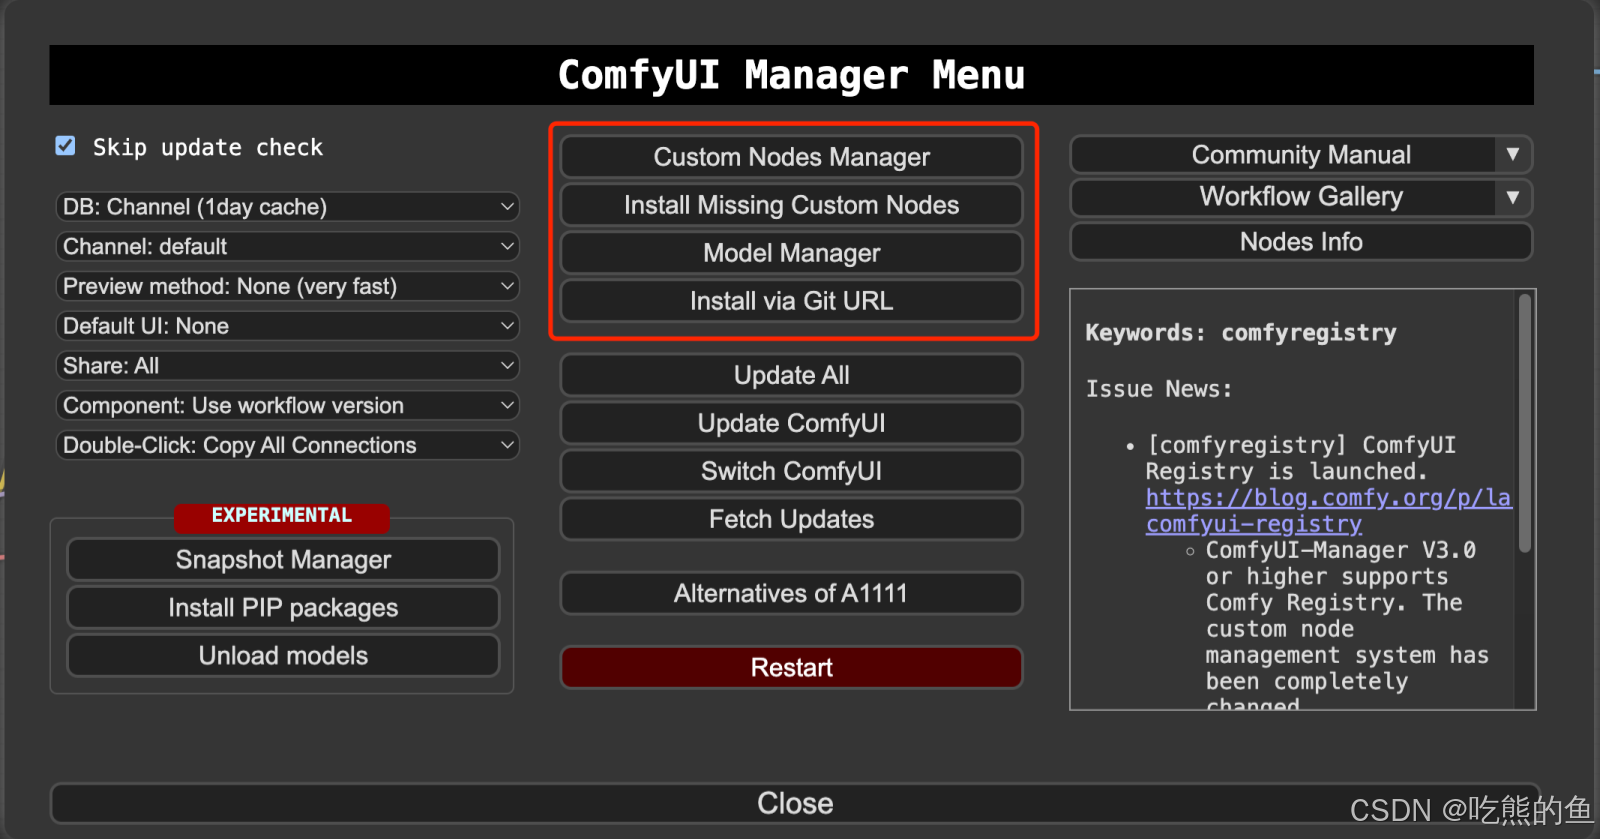Click Unload models

[x=283, y=656]
